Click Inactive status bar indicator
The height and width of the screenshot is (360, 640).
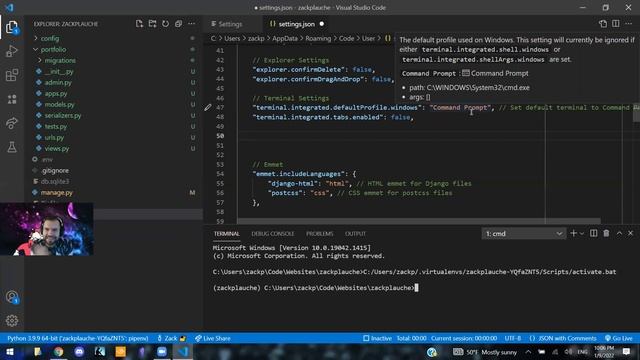[x=377, y=338]
